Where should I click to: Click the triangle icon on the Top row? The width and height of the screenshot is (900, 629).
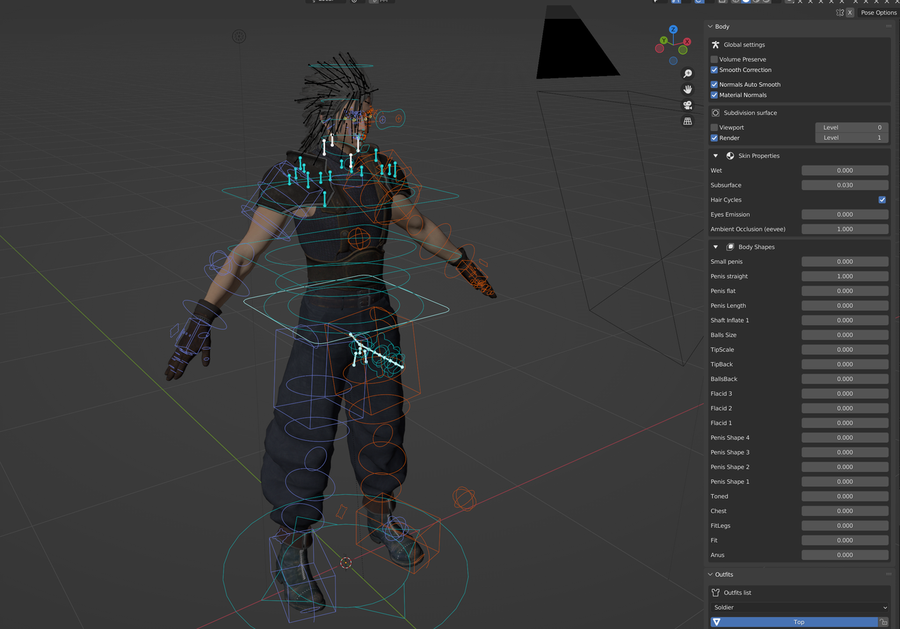716,622
